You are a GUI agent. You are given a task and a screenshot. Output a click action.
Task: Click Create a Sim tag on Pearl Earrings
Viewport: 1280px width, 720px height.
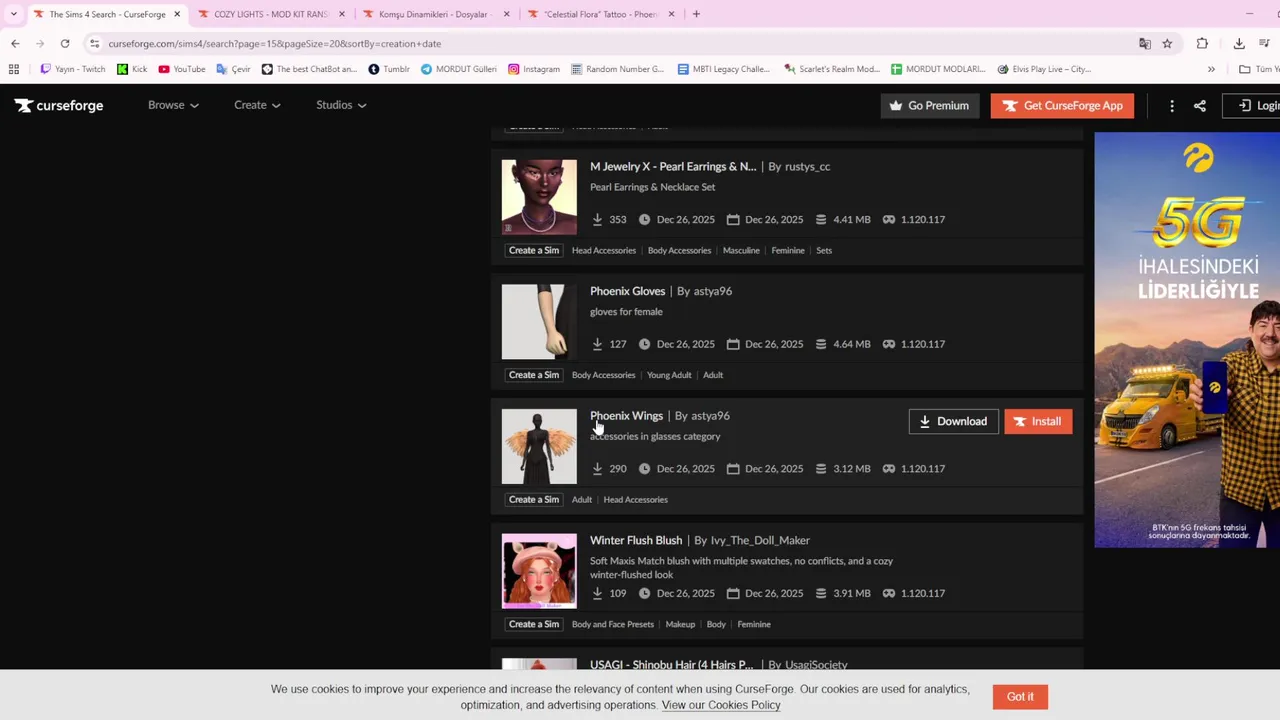[534, 250]
